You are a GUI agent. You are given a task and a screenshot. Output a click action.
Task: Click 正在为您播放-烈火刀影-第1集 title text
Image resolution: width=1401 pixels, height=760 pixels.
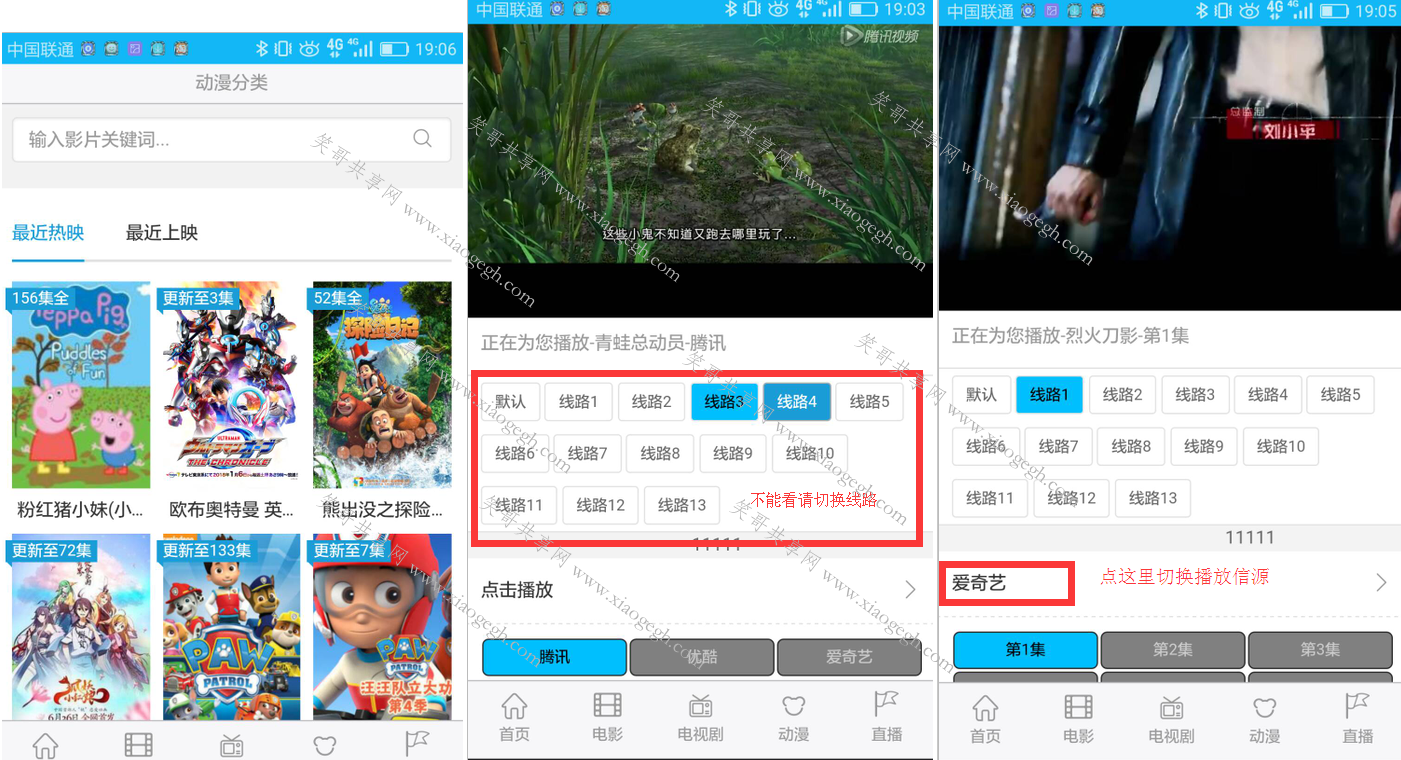pos(1071,336)
